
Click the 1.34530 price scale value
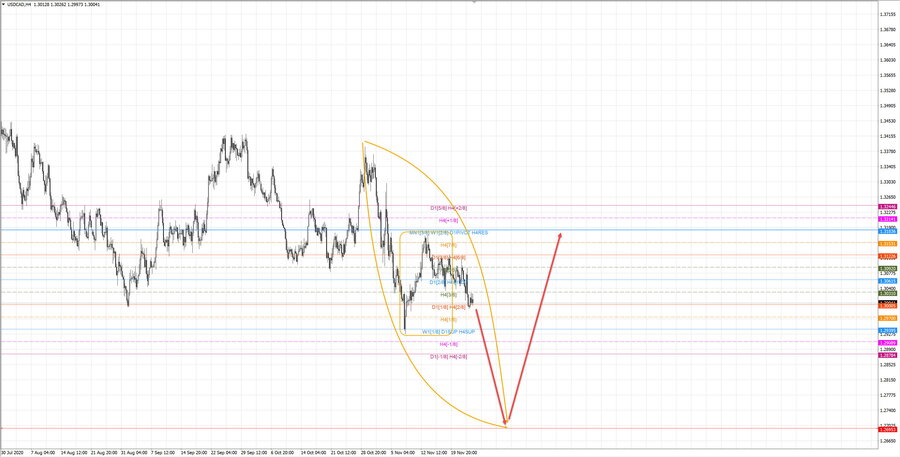click(887, 121)
